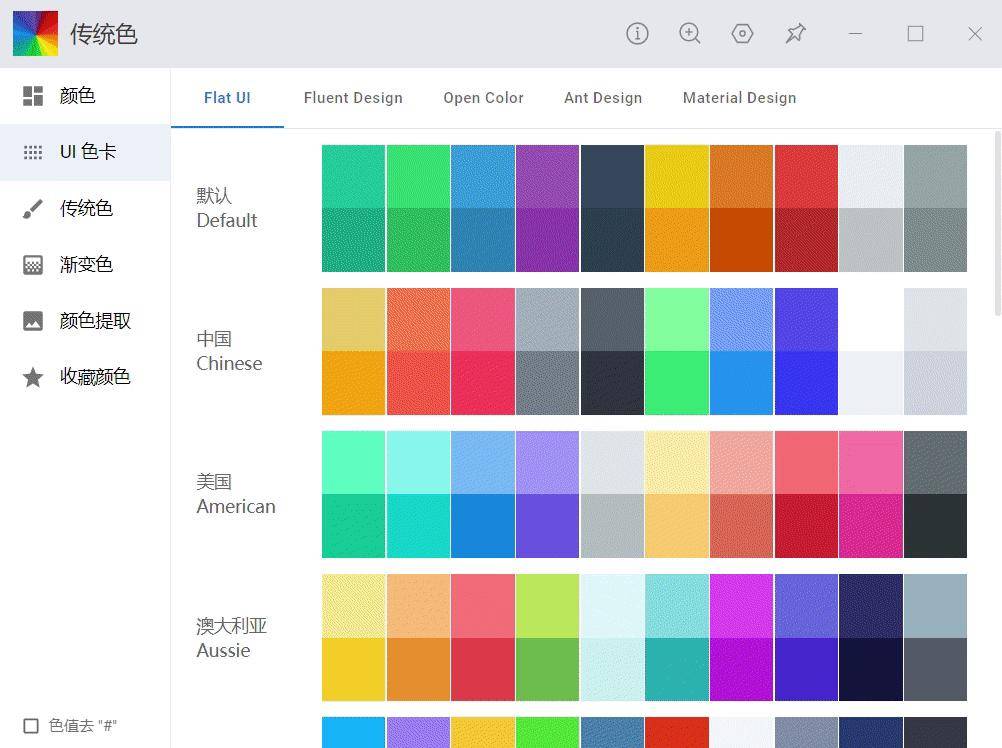Minimize the 传统色 window
The height and width of the screenshot is (748, 1002).
click(x=855, y=33)
